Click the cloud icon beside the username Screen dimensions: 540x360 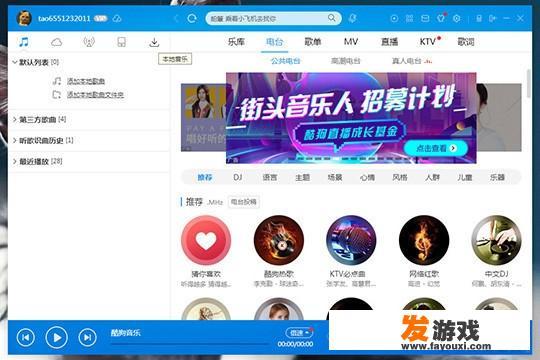pos(117,18)
